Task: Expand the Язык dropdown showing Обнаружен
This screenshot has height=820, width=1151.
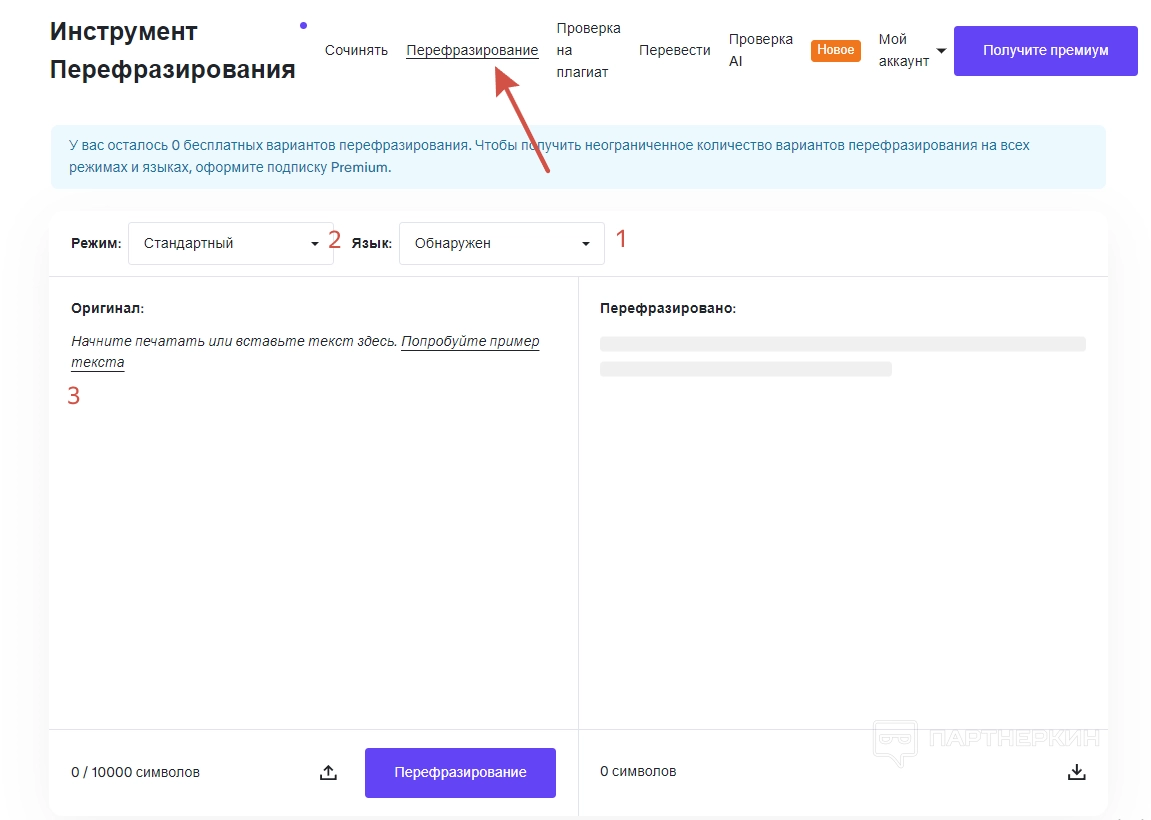Action: click(x=501, y=243)
